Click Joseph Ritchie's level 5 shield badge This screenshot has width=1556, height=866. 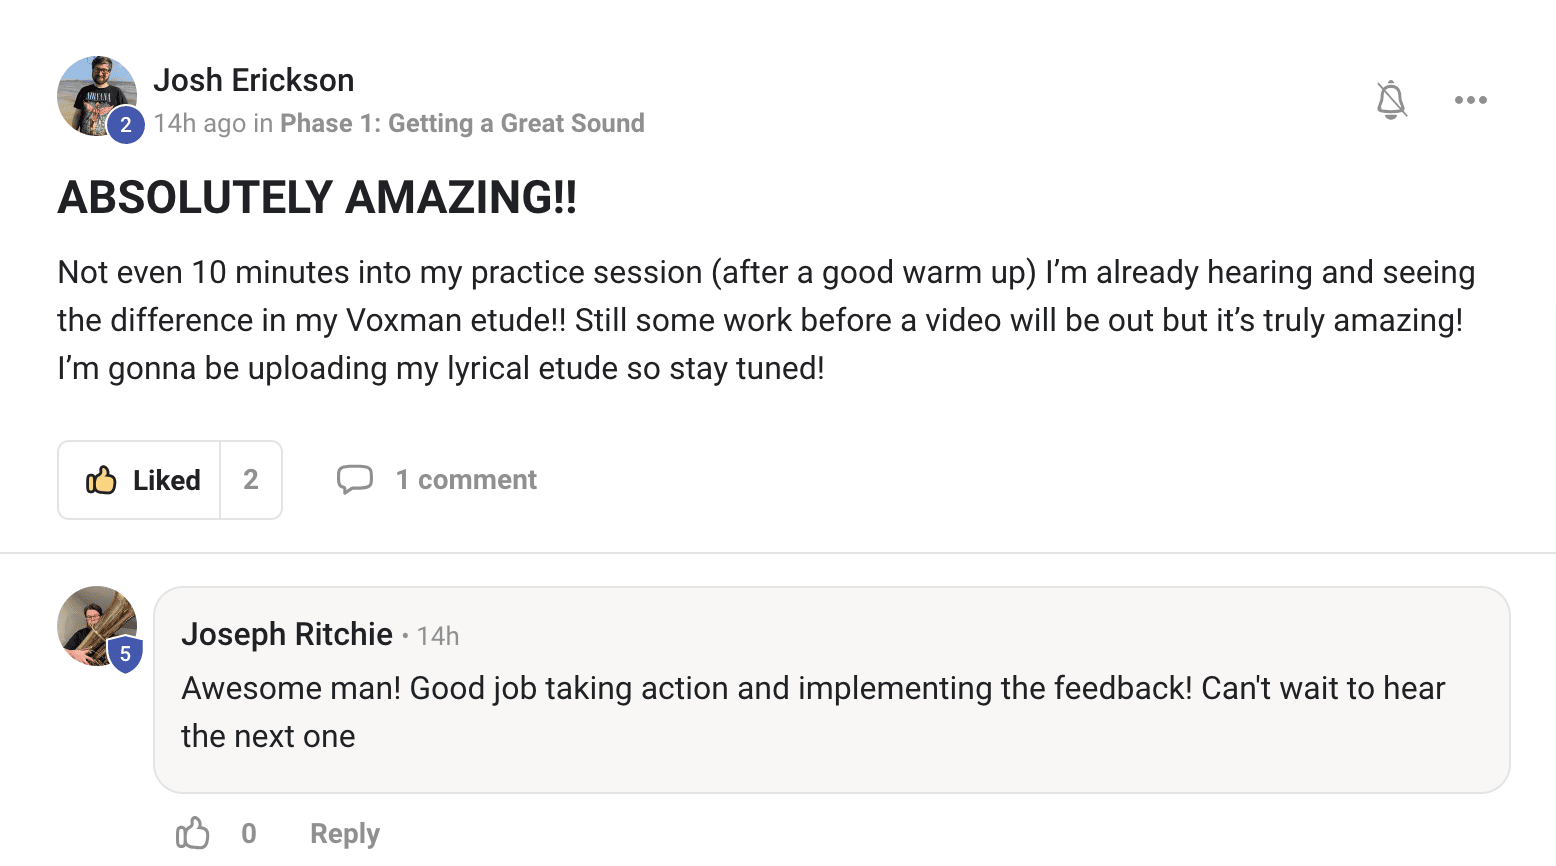tap(125, 654)
